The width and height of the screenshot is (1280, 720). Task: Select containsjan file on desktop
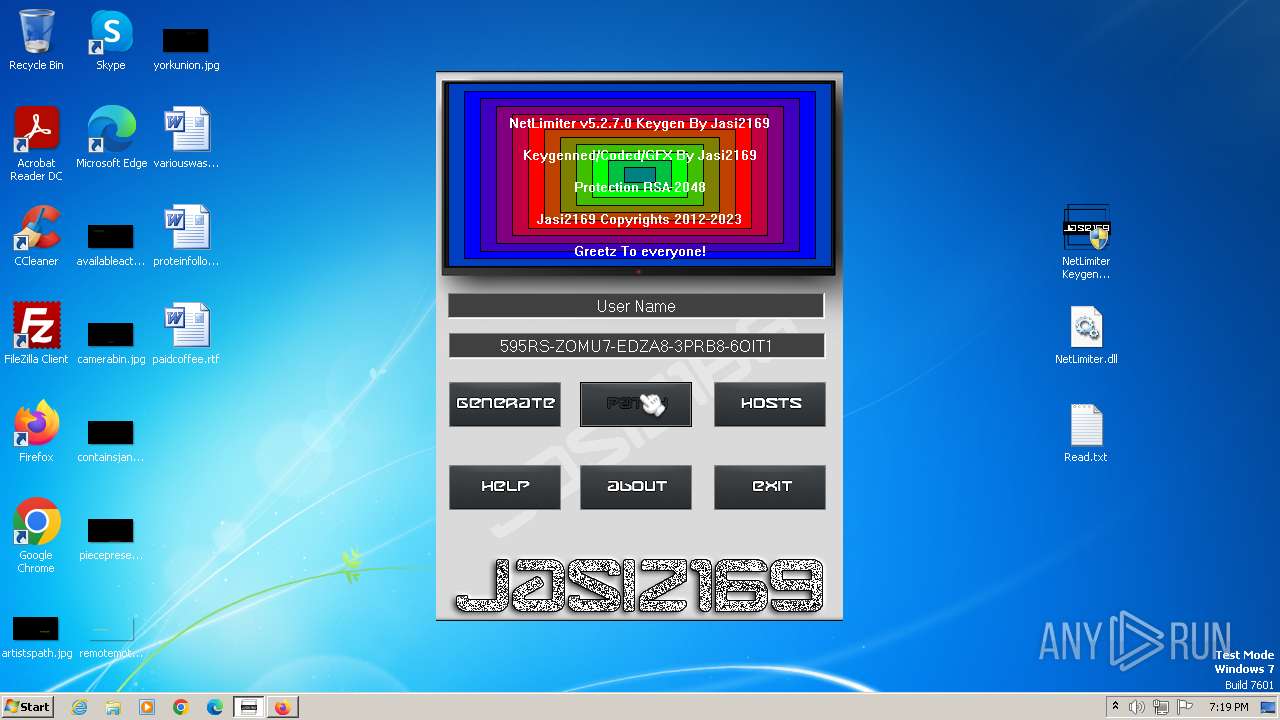111,439
